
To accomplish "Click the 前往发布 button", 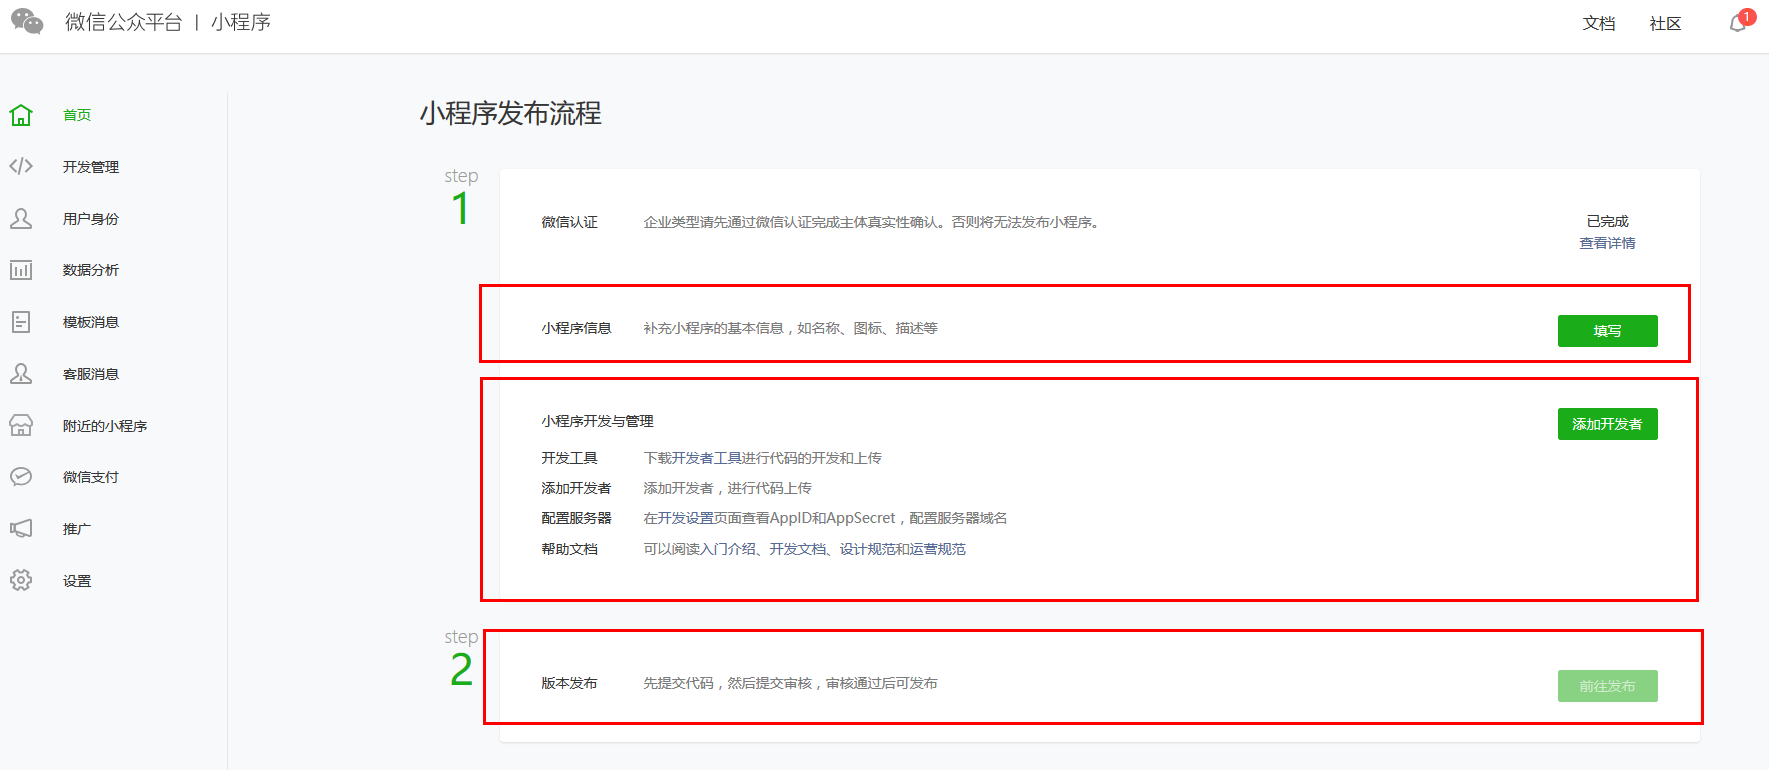I will coord(1607,686).
